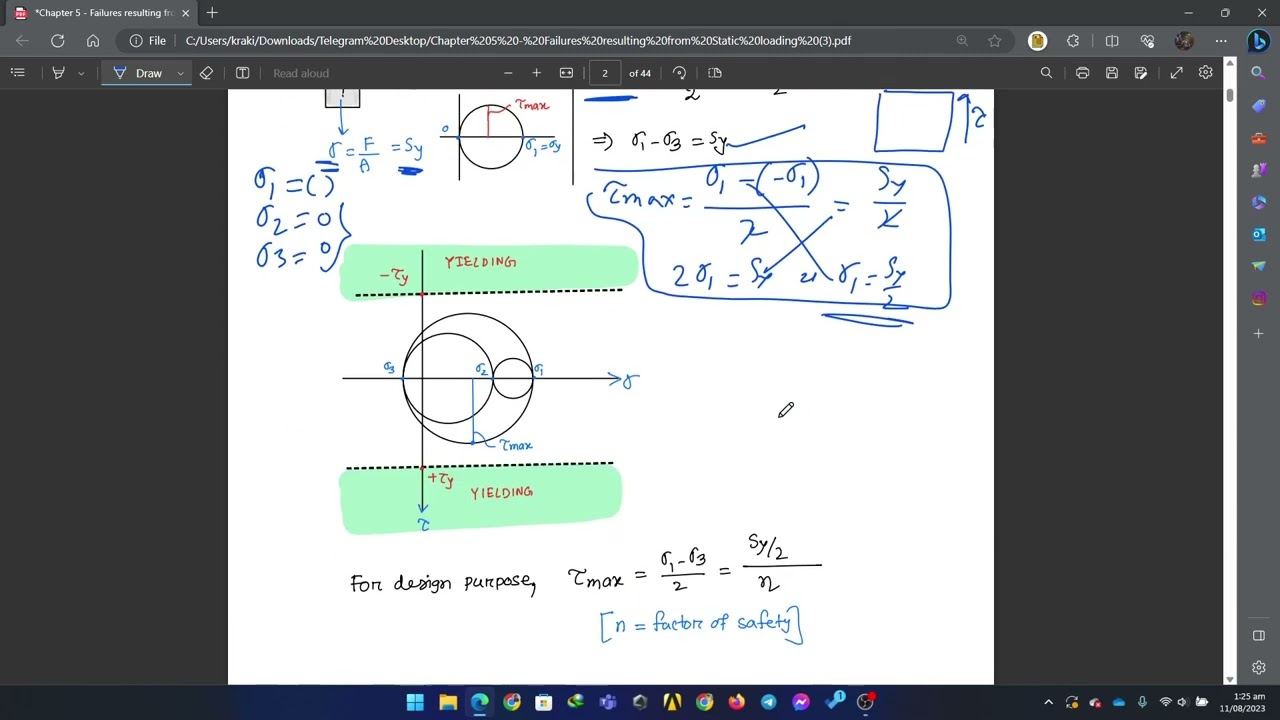The width and height of the screenshot is (1280, 720).
Task: Rotate the PDF page
Action: [680, 73]
